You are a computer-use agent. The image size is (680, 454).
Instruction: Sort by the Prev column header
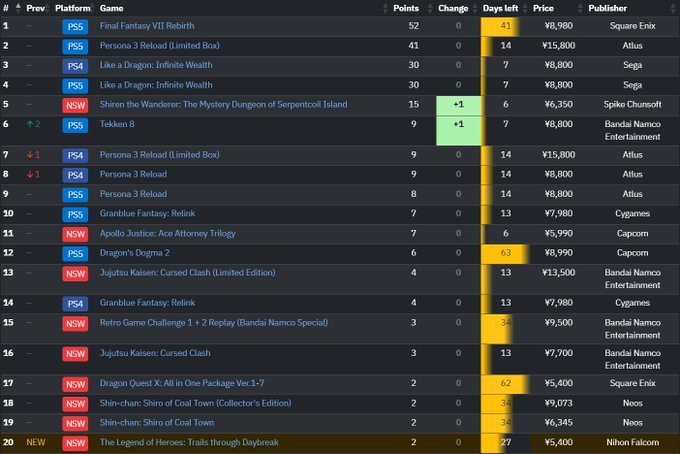[36, 8]
